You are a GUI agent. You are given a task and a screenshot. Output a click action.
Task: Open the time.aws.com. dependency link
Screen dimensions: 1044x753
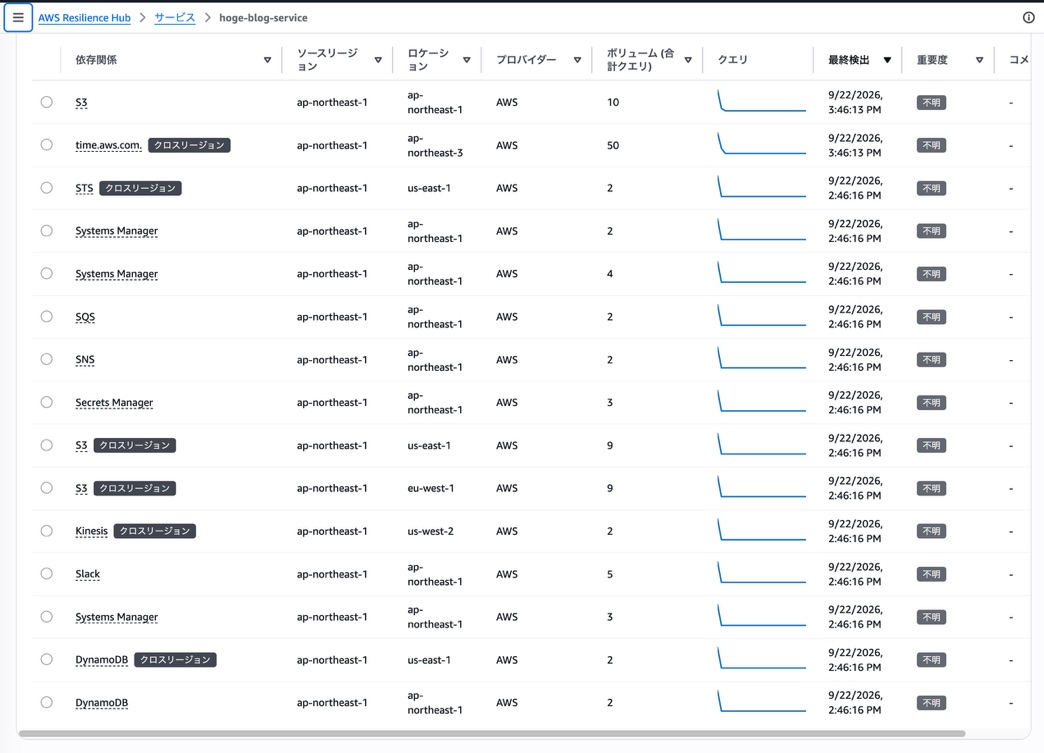[109, 145]
